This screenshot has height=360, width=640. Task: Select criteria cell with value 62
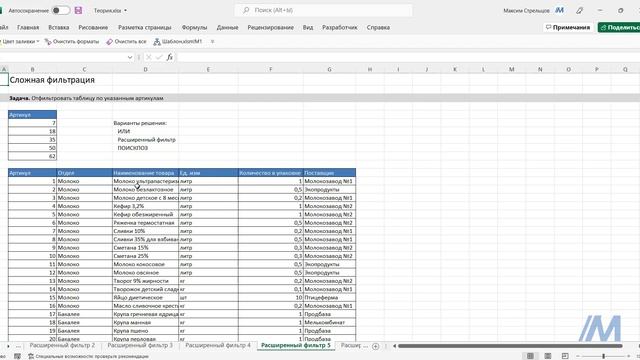[32, 156]
